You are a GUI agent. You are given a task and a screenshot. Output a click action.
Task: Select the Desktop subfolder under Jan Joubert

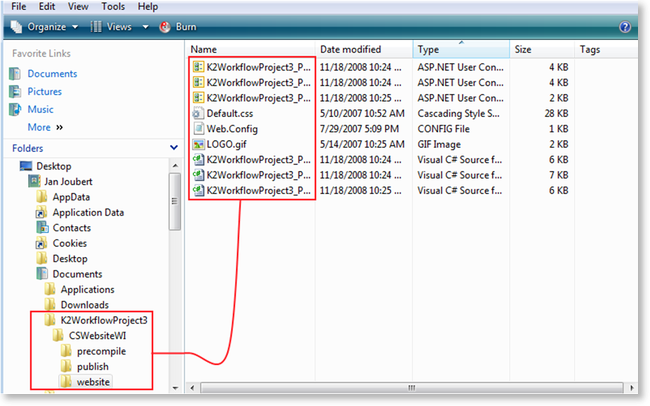(x=70, y=259)
